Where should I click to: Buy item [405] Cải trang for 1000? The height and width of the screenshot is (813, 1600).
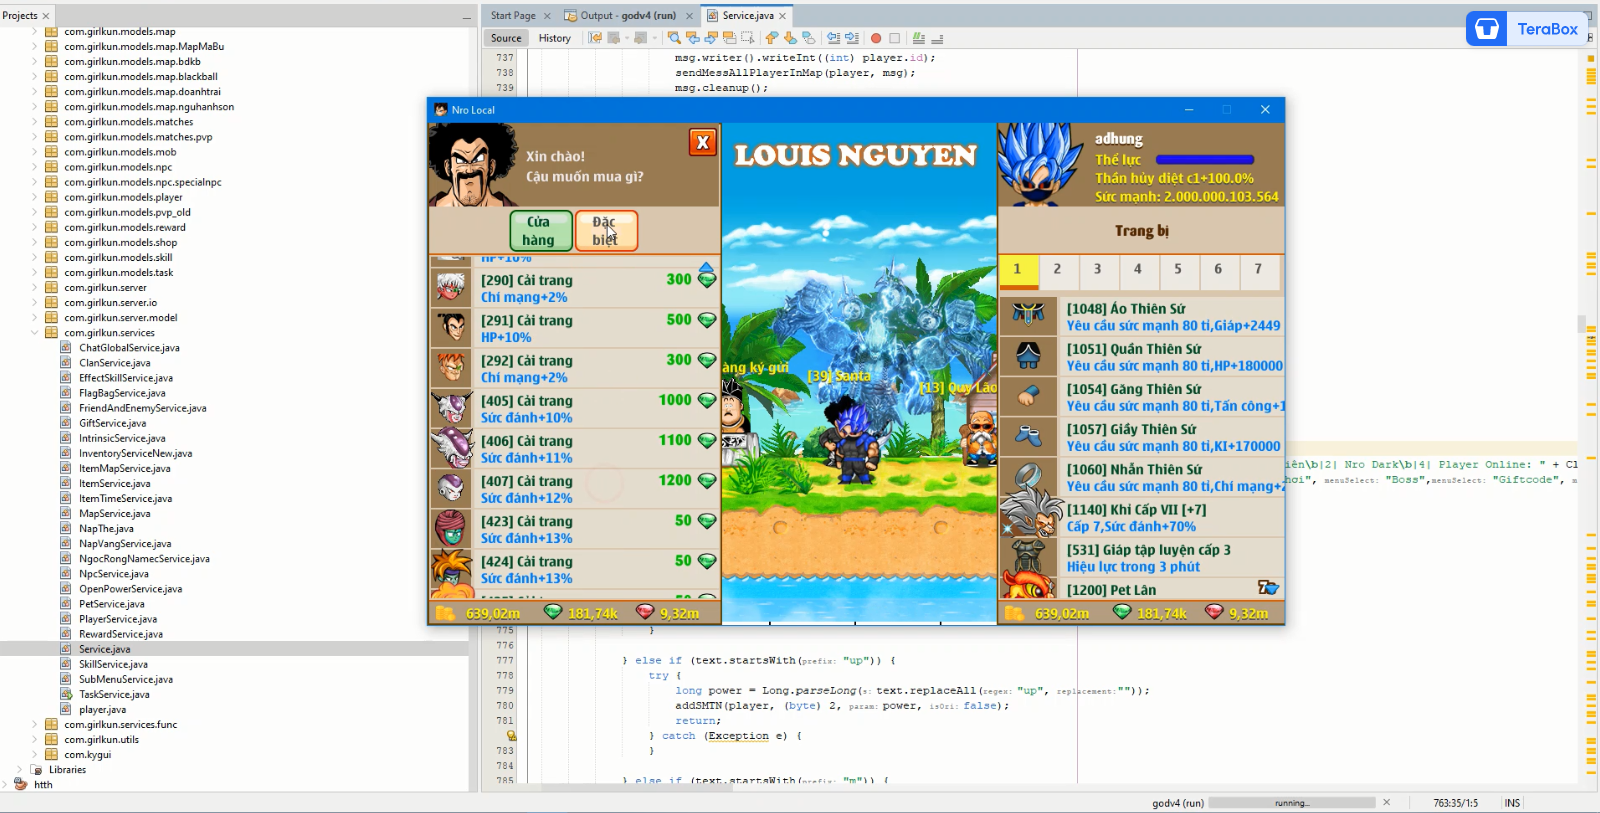point(575,409)
